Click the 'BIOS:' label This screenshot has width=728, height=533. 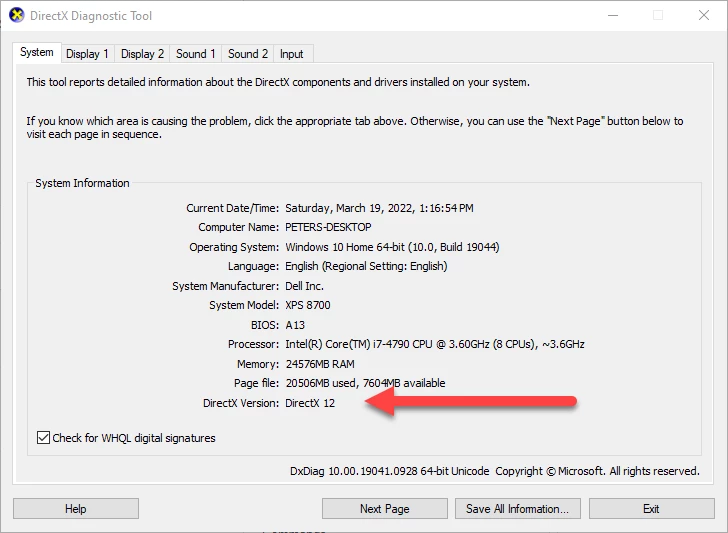[x=265, y=325]
